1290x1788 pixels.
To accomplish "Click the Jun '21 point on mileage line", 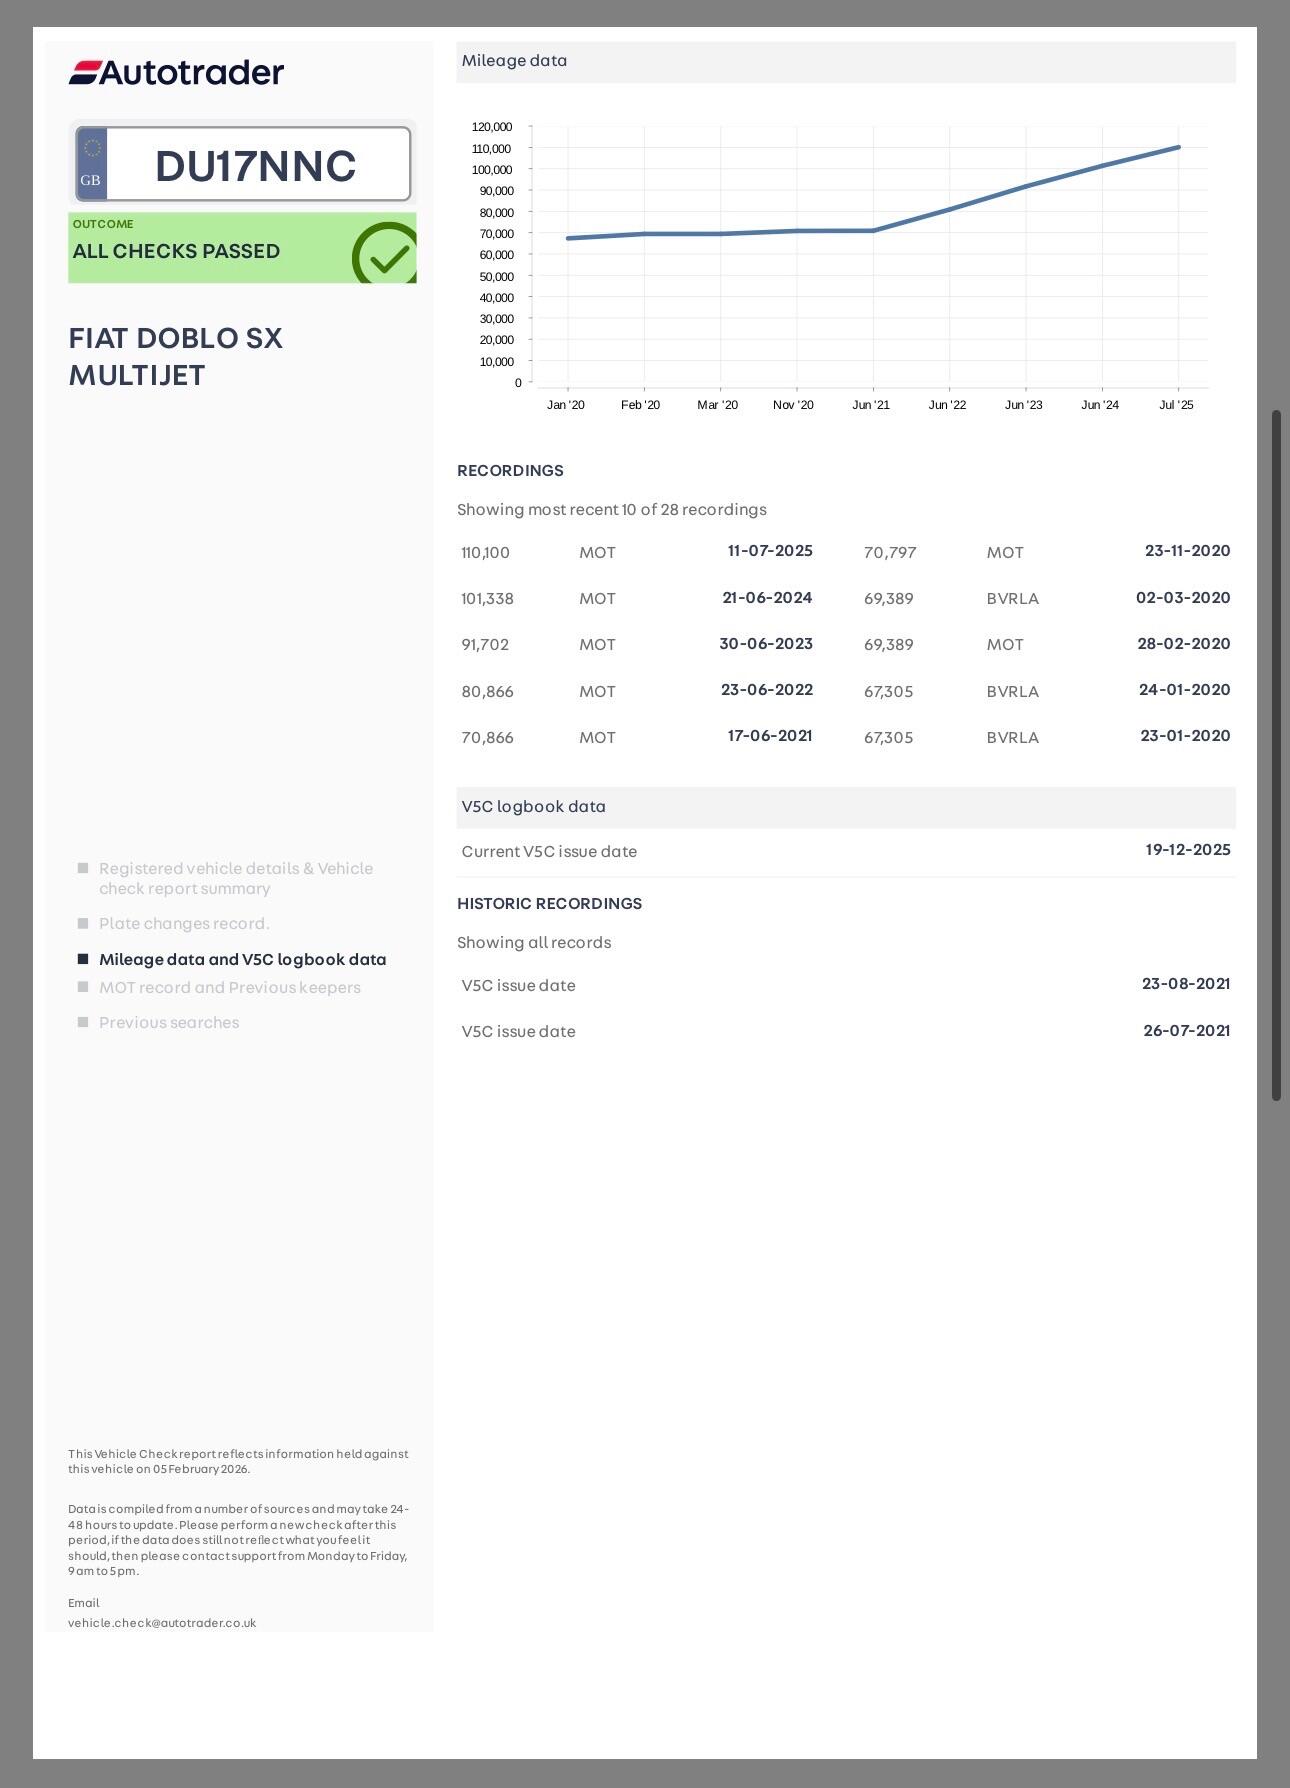I will click(x=873, y=231).
